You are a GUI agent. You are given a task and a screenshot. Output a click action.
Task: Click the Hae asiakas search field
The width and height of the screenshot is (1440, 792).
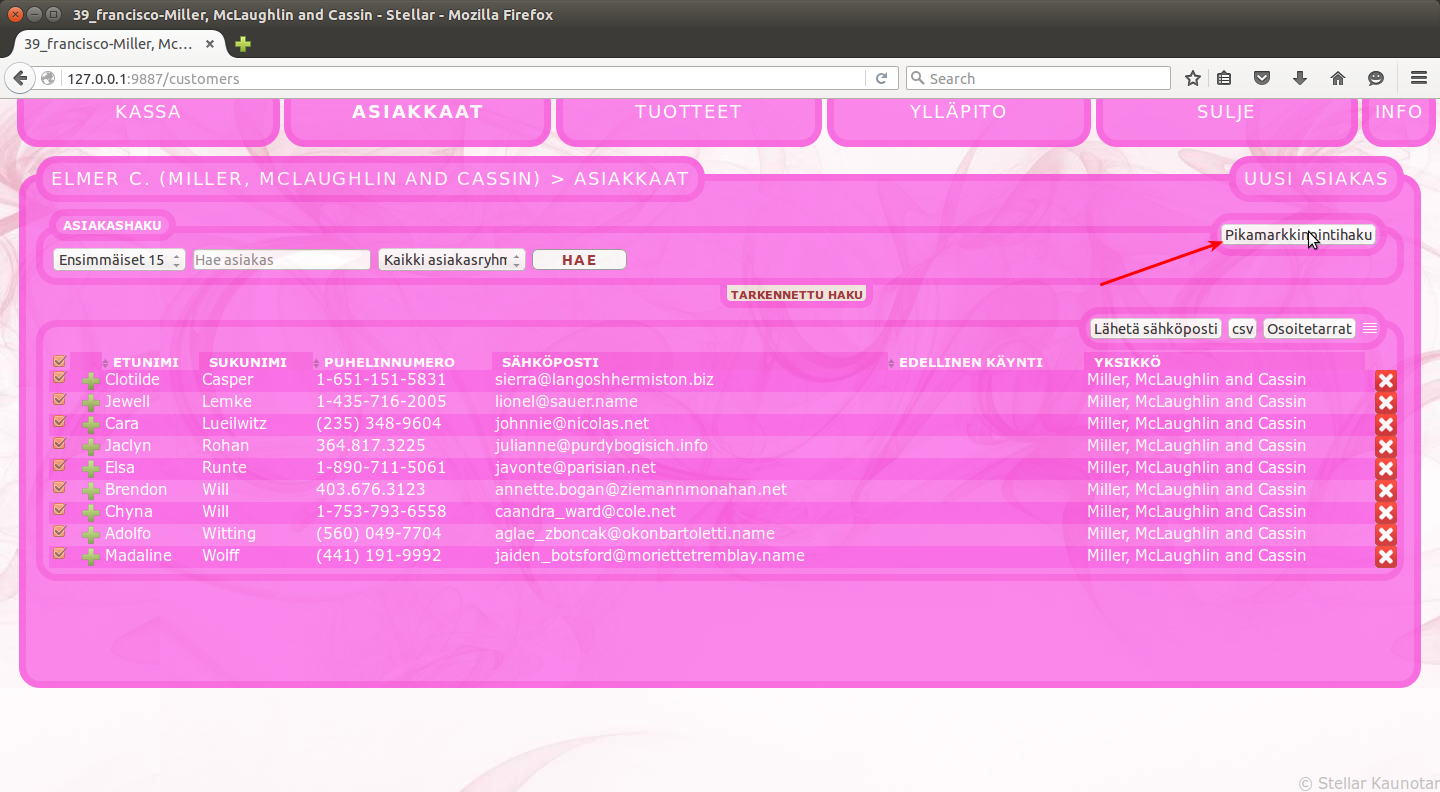281,260
